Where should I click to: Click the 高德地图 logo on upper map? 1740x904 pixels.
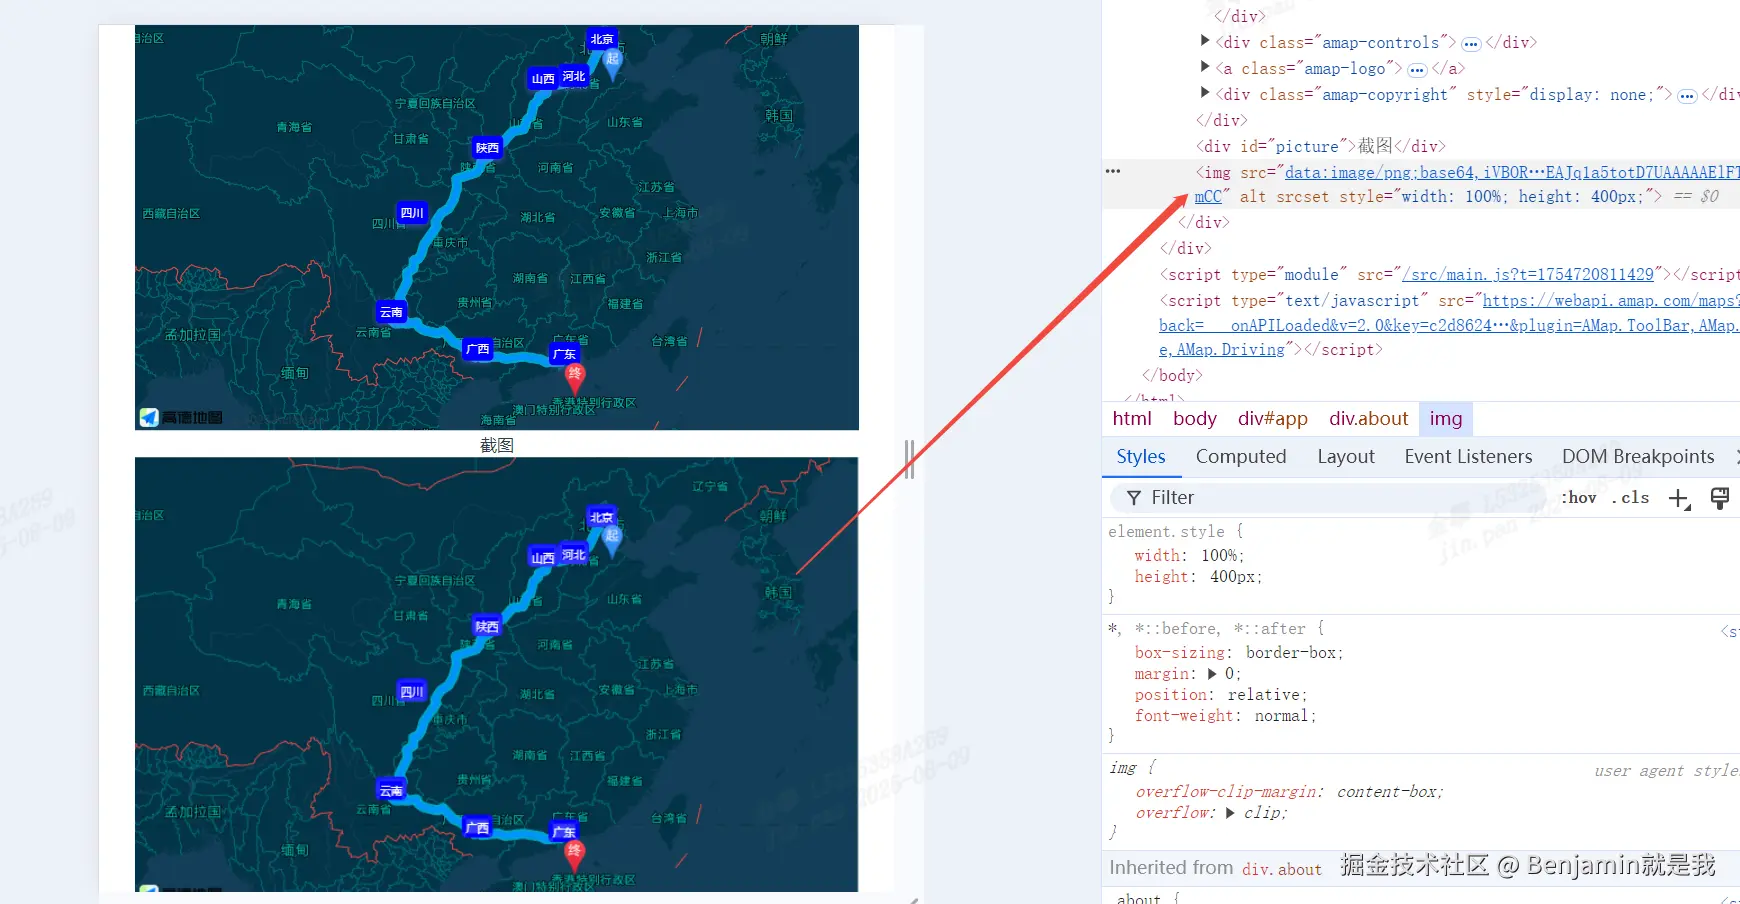pyautogui.click(x=181, y=417)
